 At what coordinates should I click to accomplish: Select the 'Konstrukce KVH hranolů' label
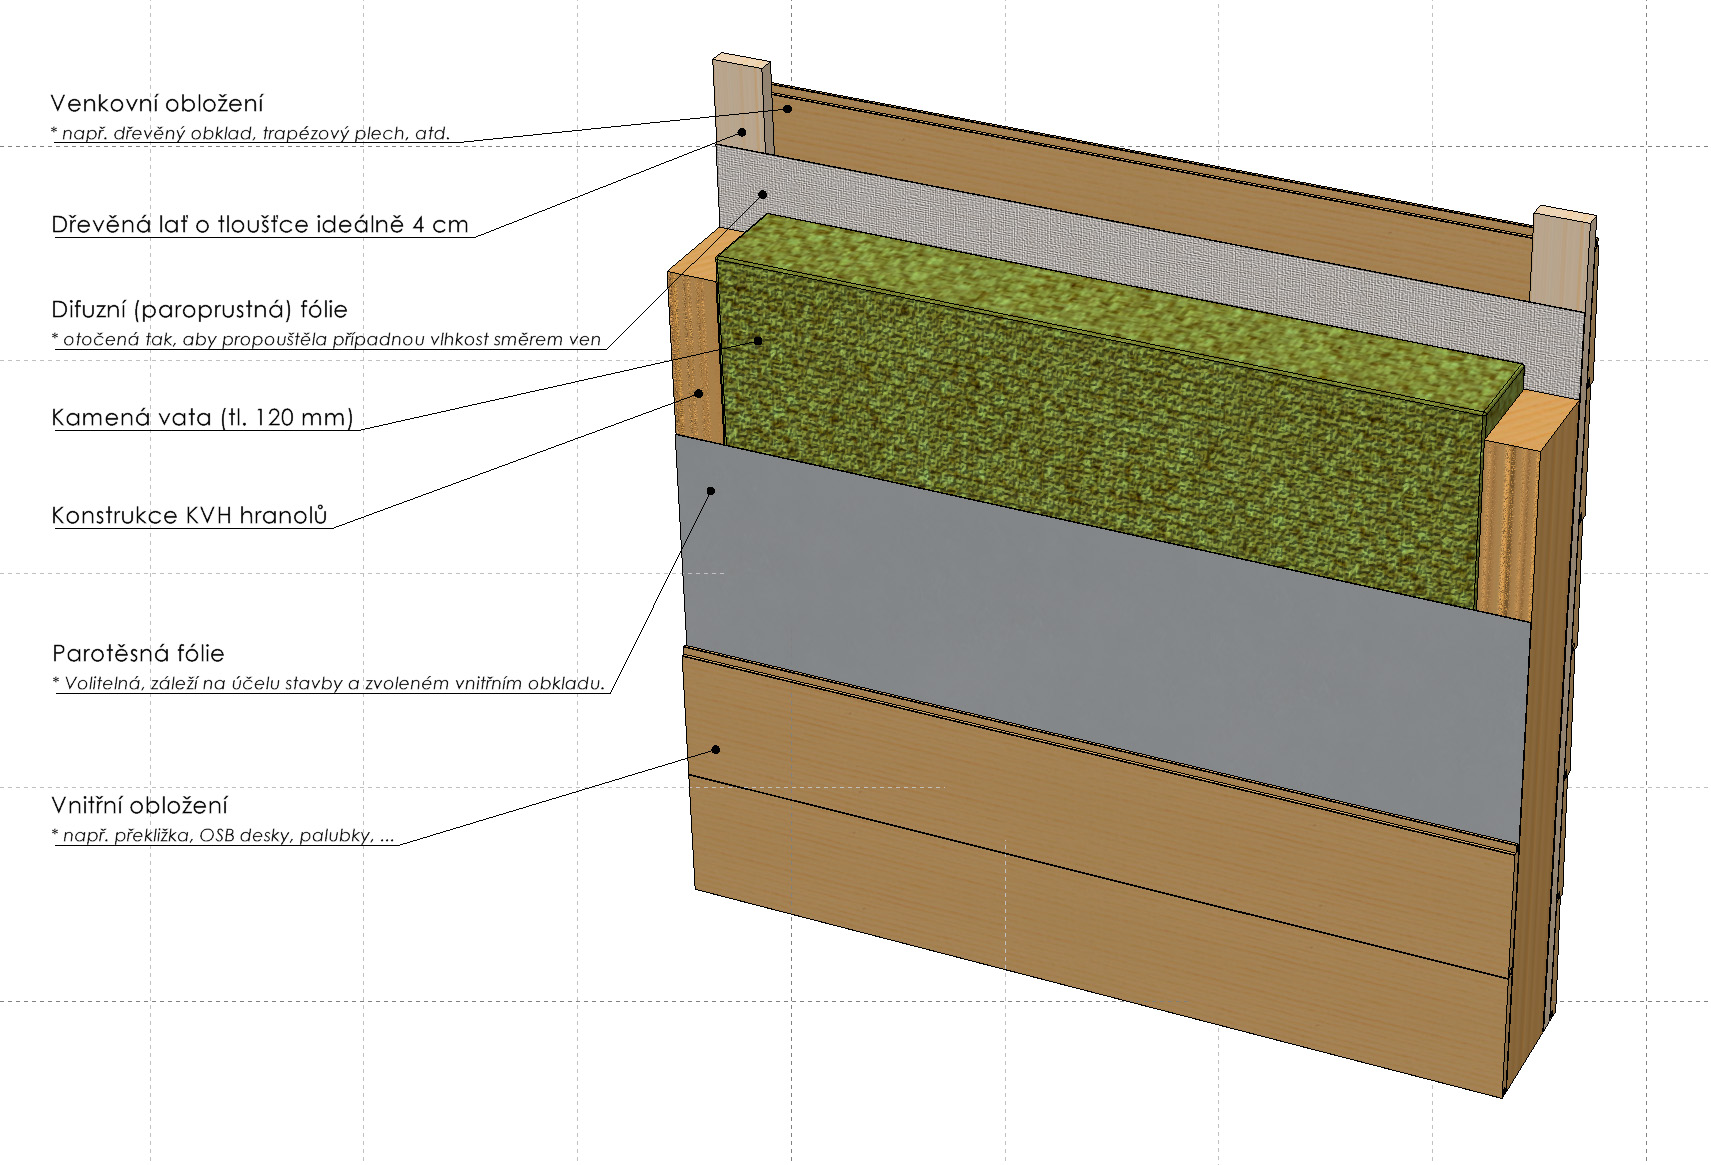point(189,515)
